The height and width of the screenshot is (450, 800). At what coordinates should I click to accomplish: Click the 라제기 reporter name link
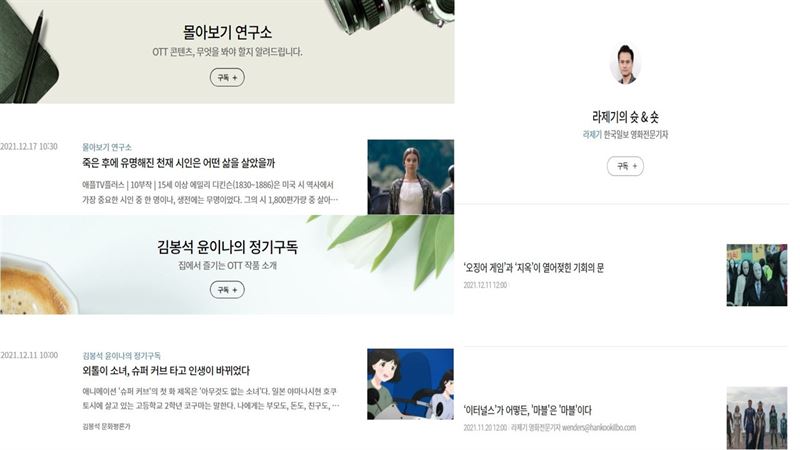[592, 135]
